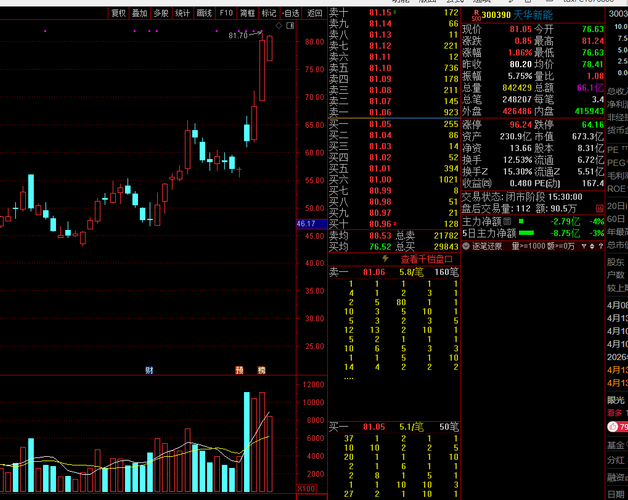Click 总额 value 66.1亿
Image resolution: width=628 pixels, height=500 pixels.
pyautogui.click(x=590, y=88)
